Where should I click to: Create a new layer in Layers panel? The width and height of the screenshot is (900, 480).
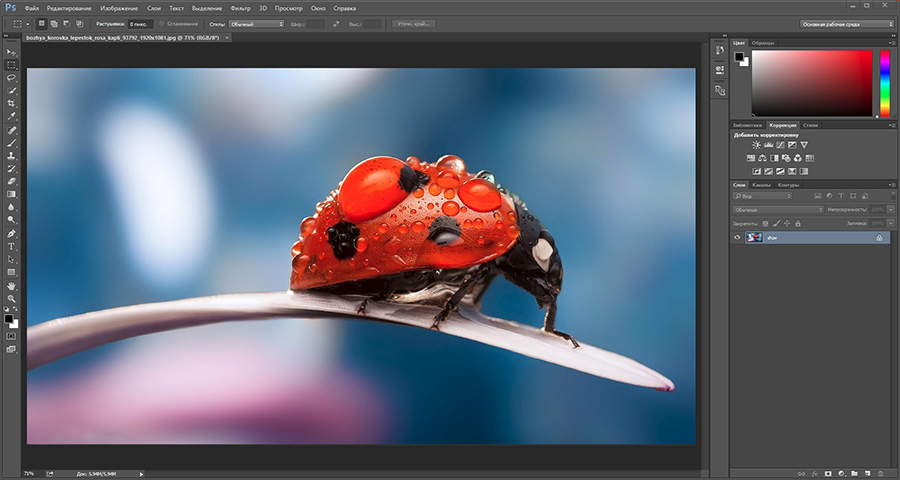point(867,474)
